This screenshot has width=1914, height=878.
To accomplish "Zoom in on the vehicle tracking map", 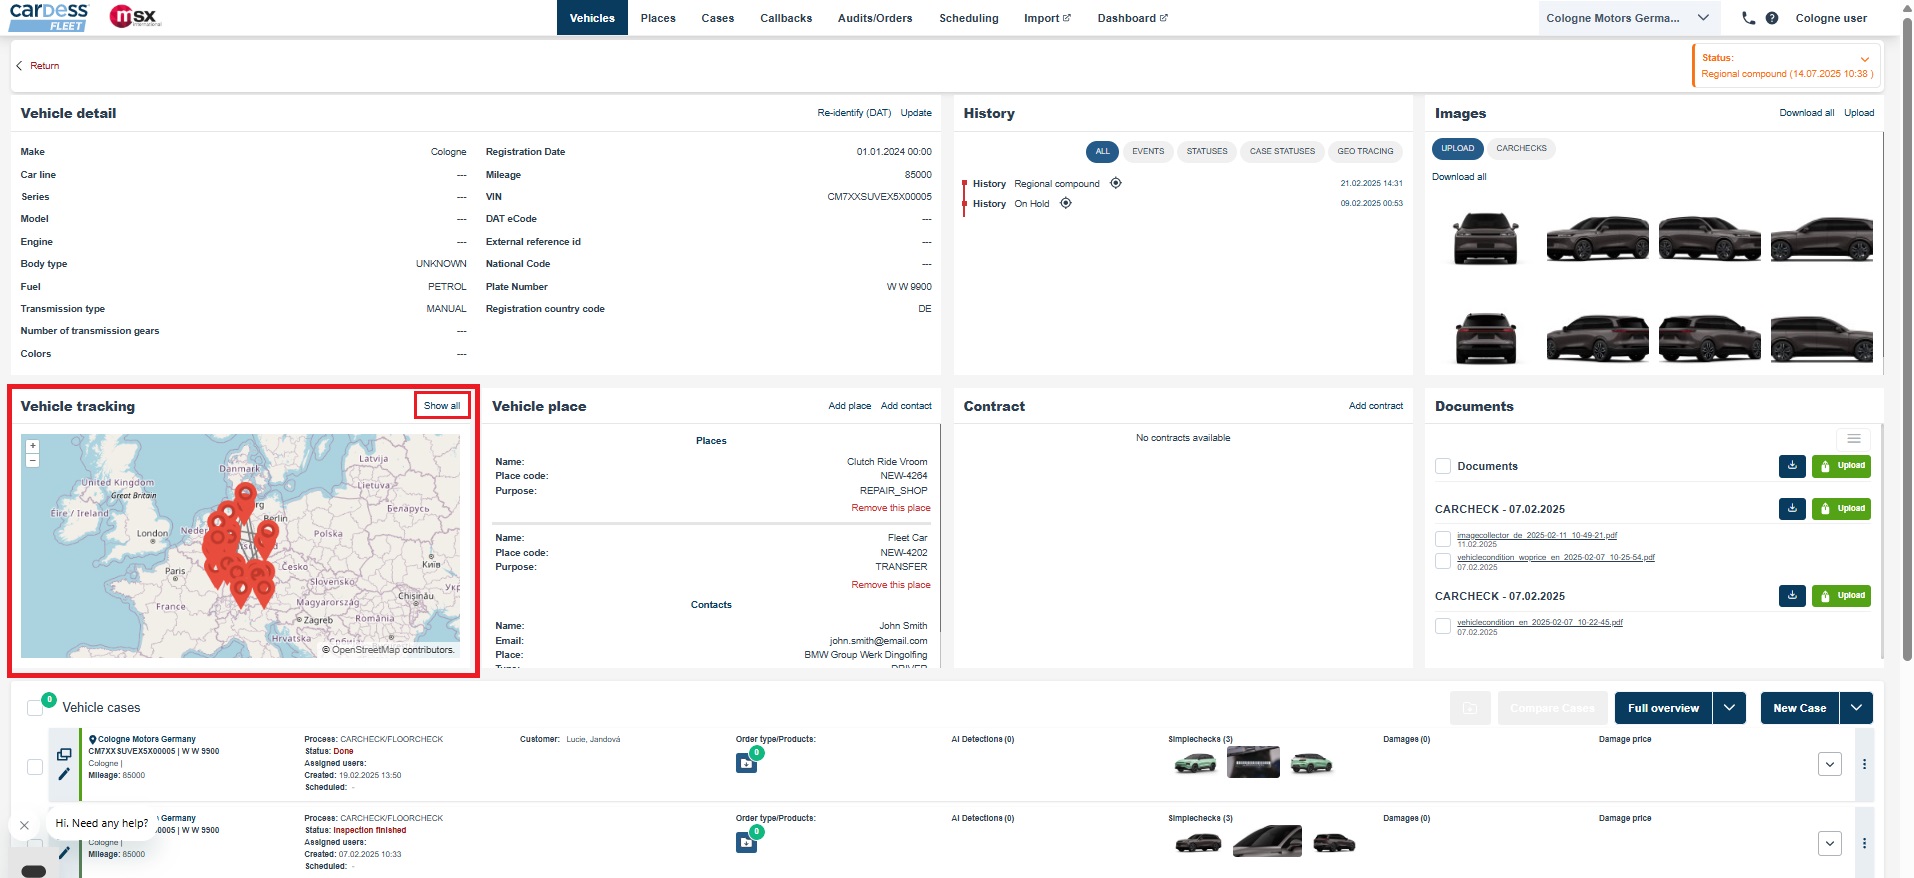I will [x=33, y=446].
